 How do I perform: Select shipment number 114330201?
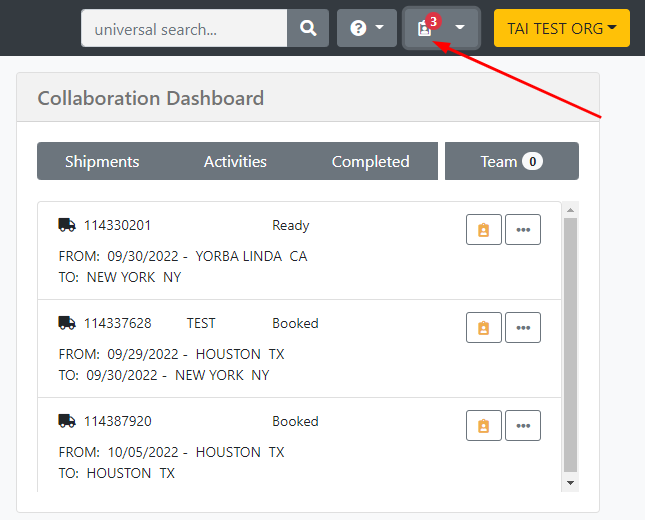pyautogui.click(x=118, y=225)
